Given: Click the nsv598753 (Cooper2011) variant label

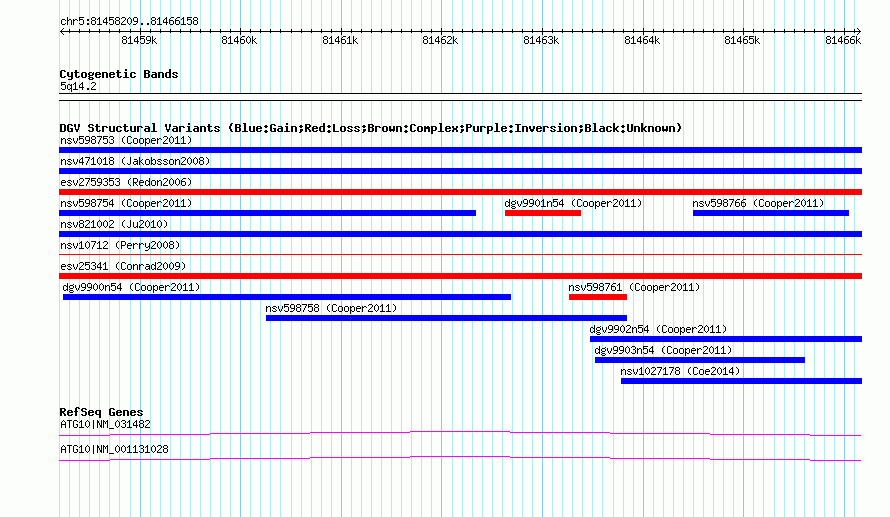Looking at the screenshot, I should (x=126, y=140).
